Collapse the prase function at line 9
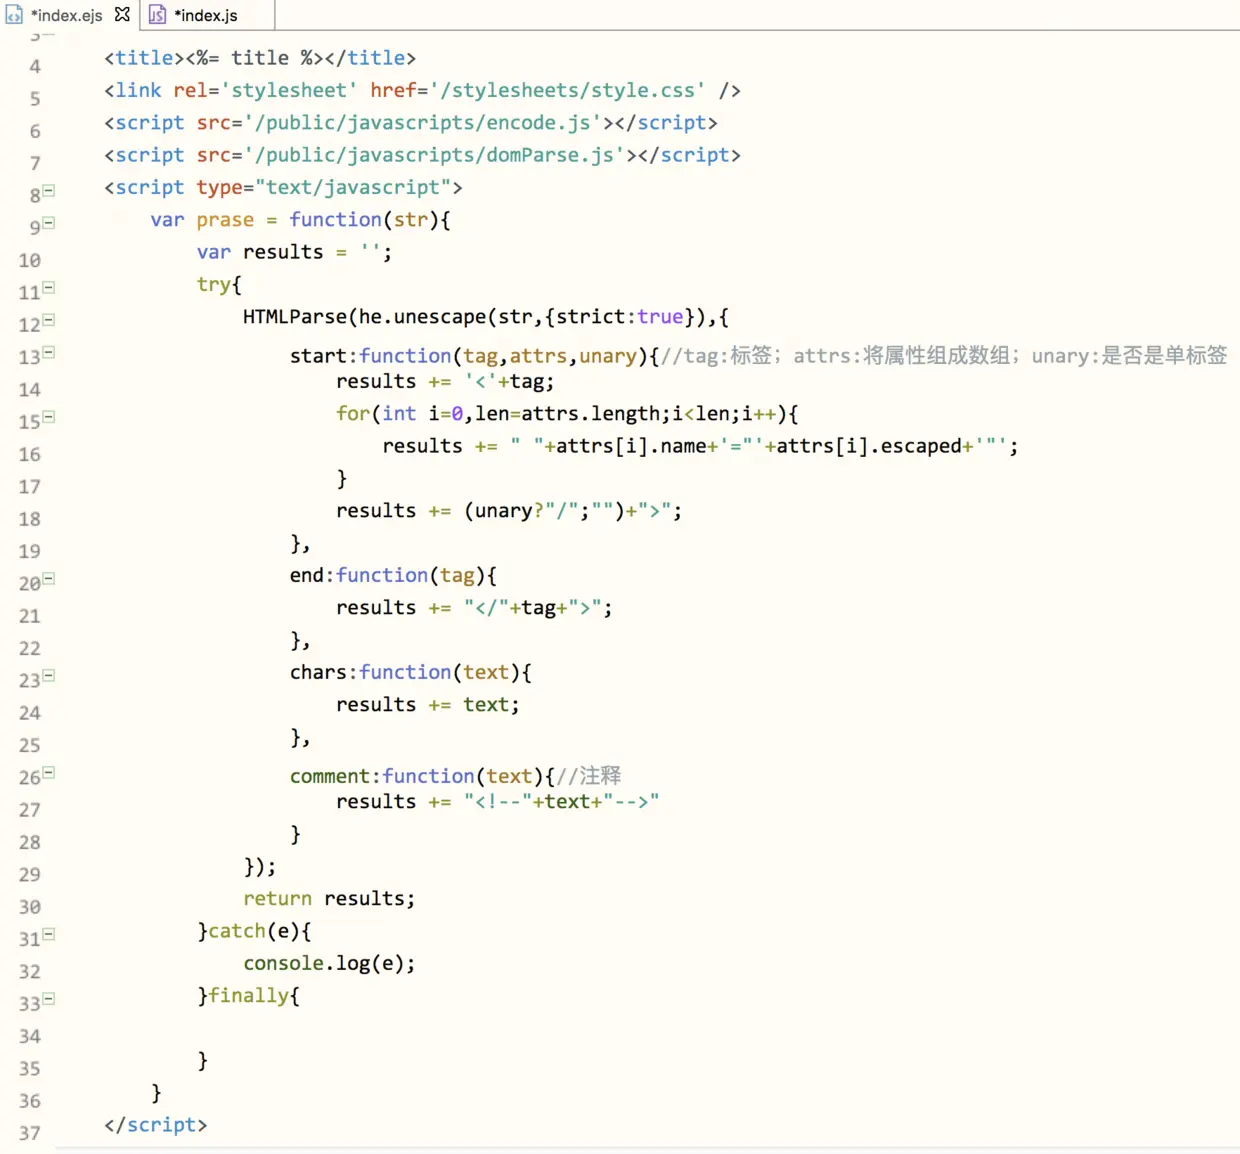The width and height of the screenshot is (1240, 1154). [x=49, y=223]
